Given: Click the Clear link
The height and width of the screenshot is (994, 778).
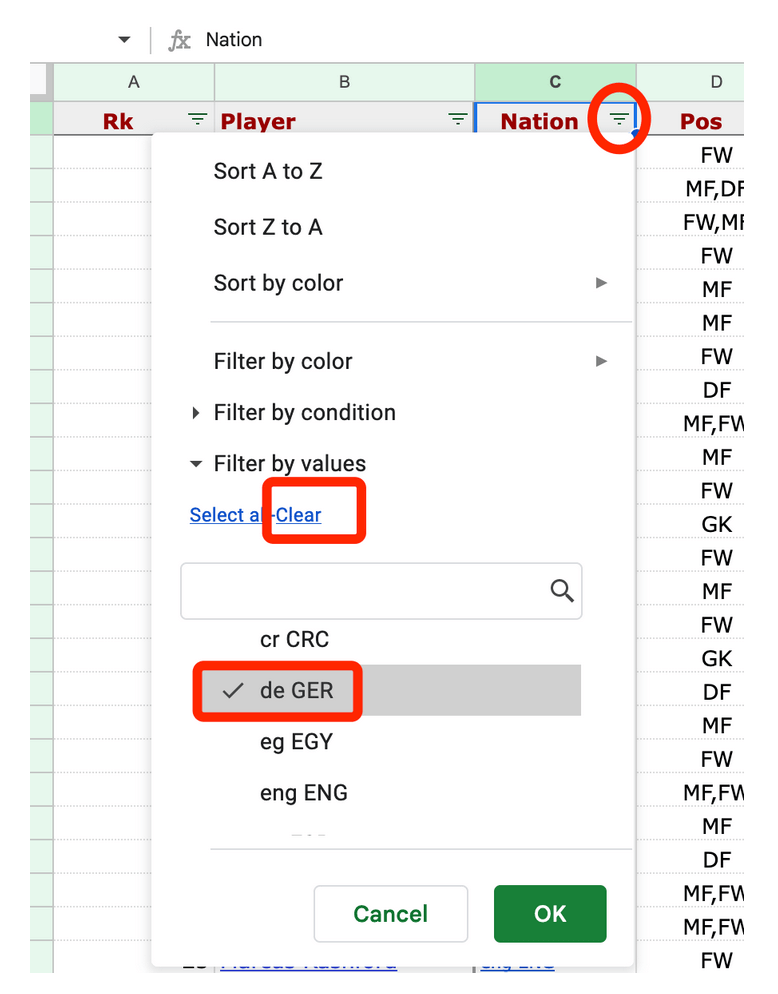Looking at the screenshot, I should coord(299,515).
